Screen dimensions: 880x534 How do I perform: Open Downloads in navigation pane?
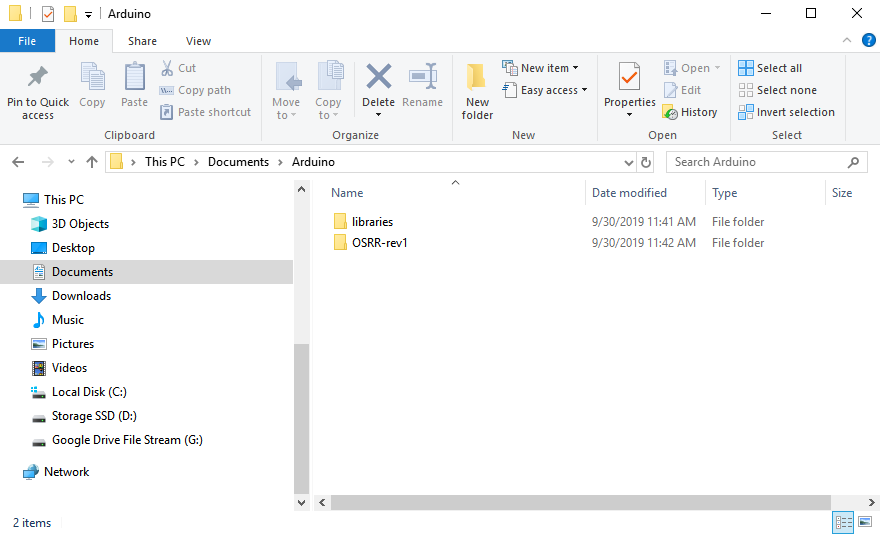[71, 296]
